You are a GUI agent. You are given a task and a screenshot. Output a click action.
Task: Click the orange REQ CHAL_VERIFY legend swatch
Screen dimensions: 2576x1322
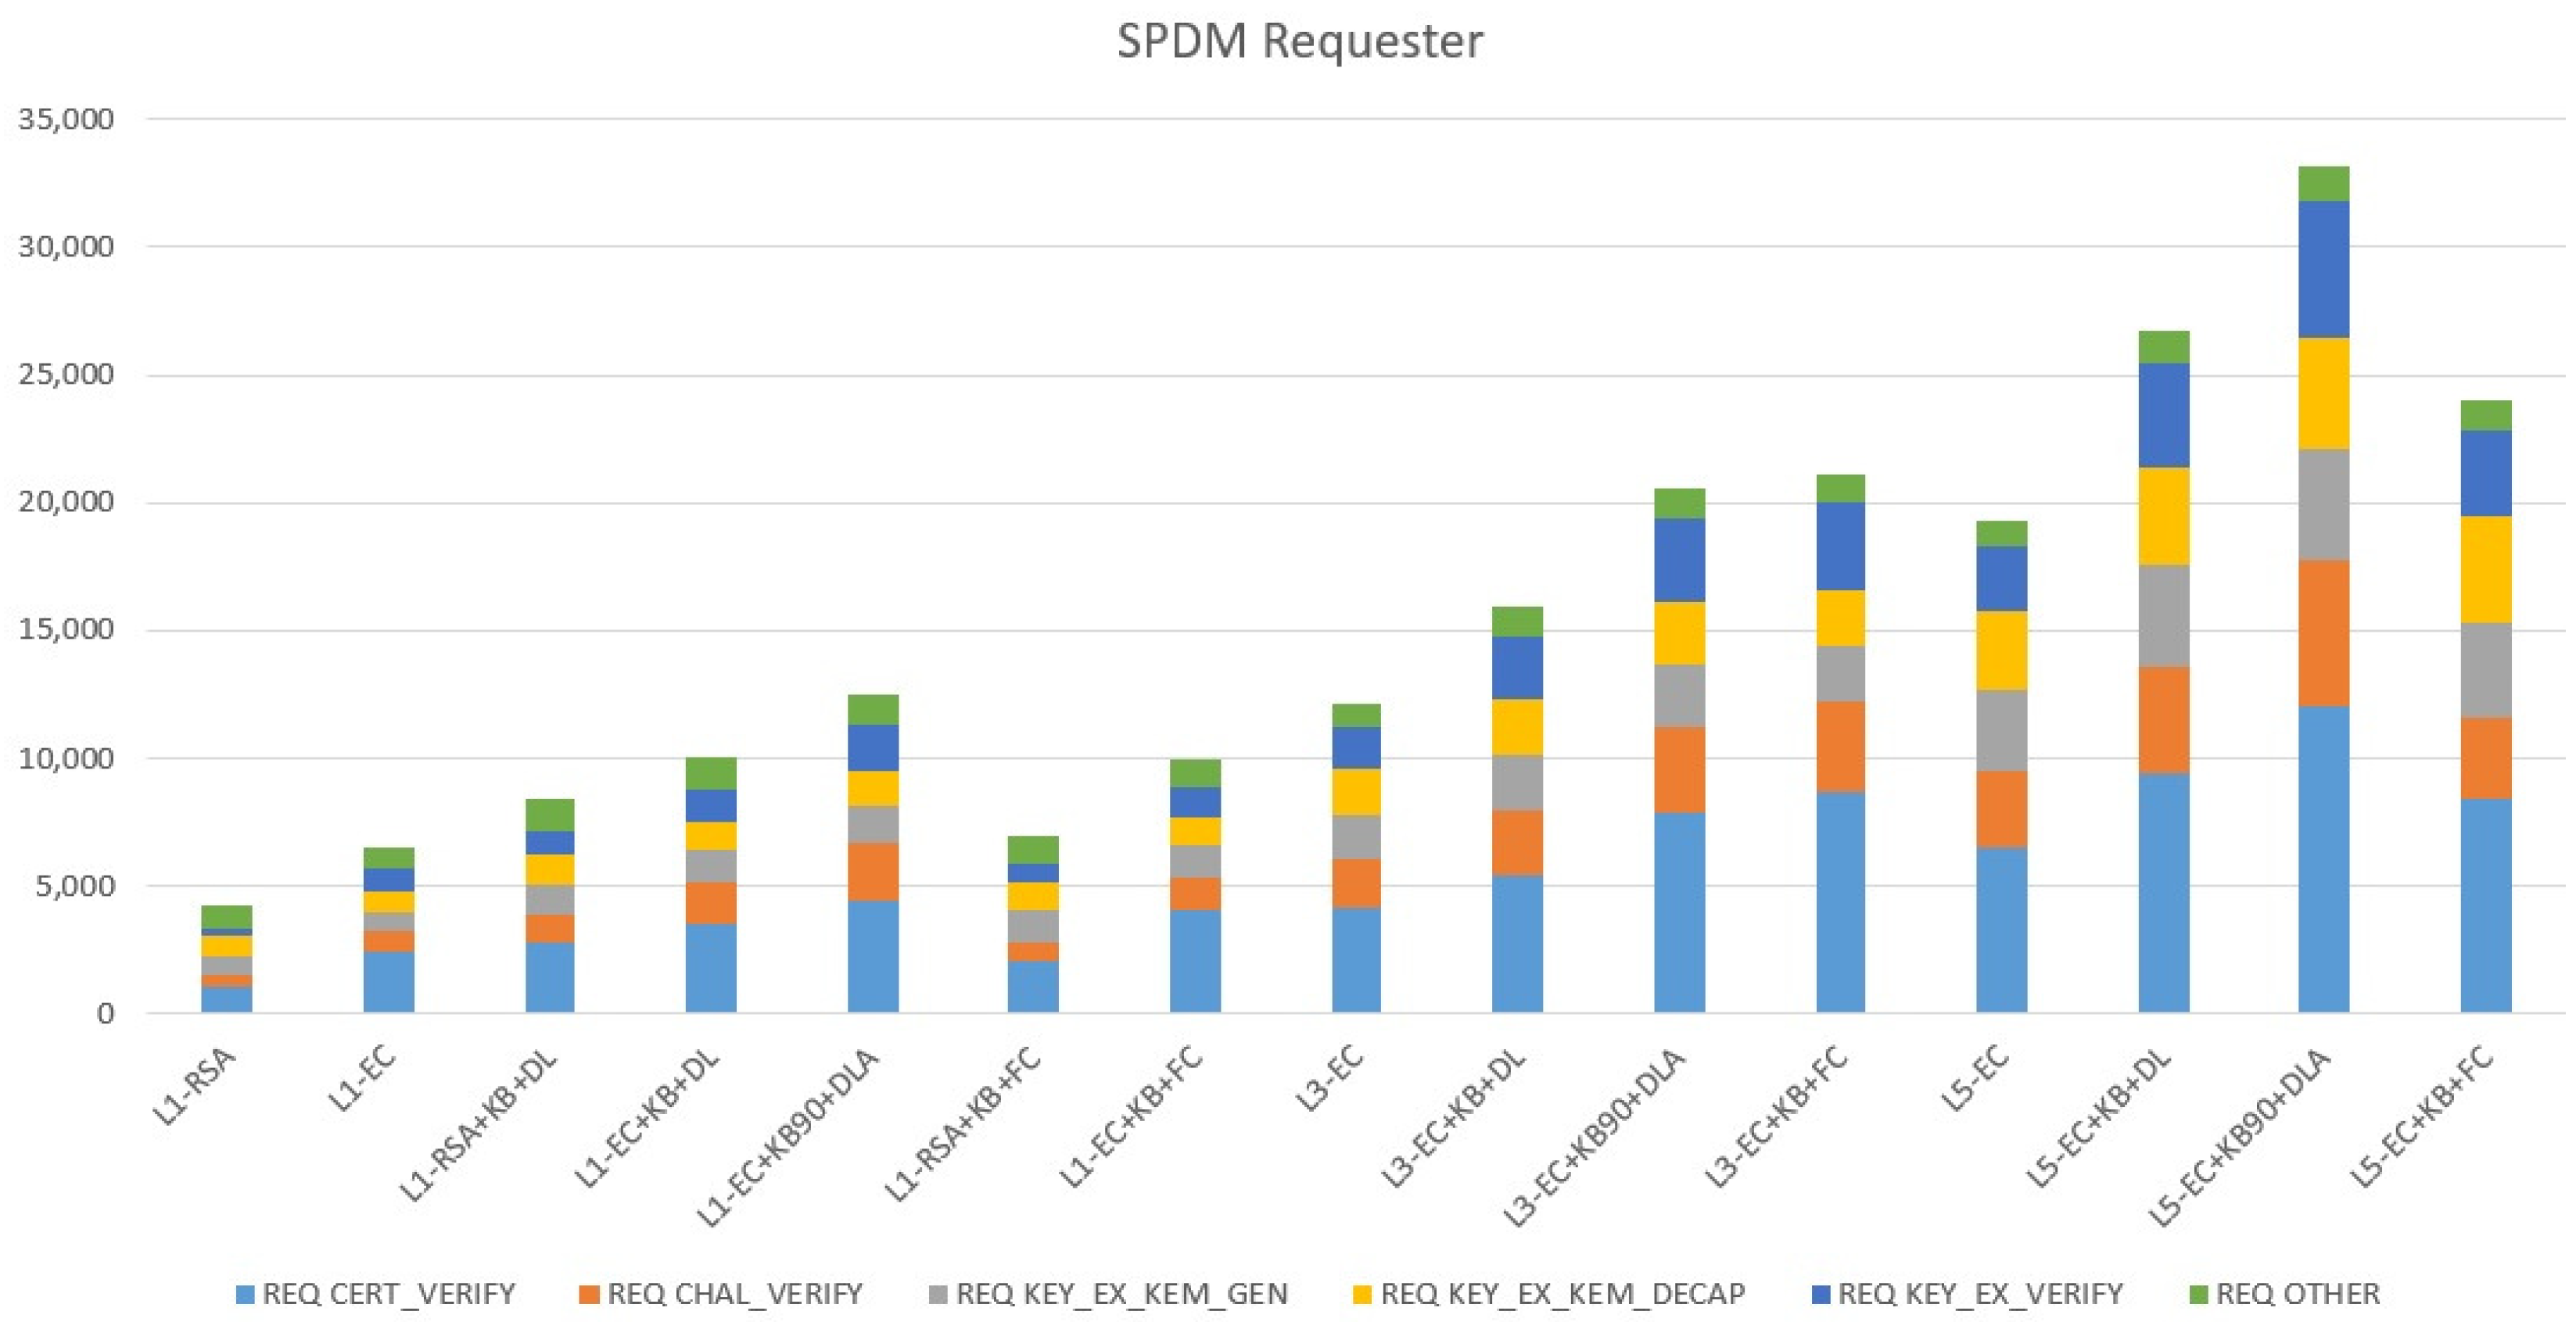click(x=589, y=1294)
